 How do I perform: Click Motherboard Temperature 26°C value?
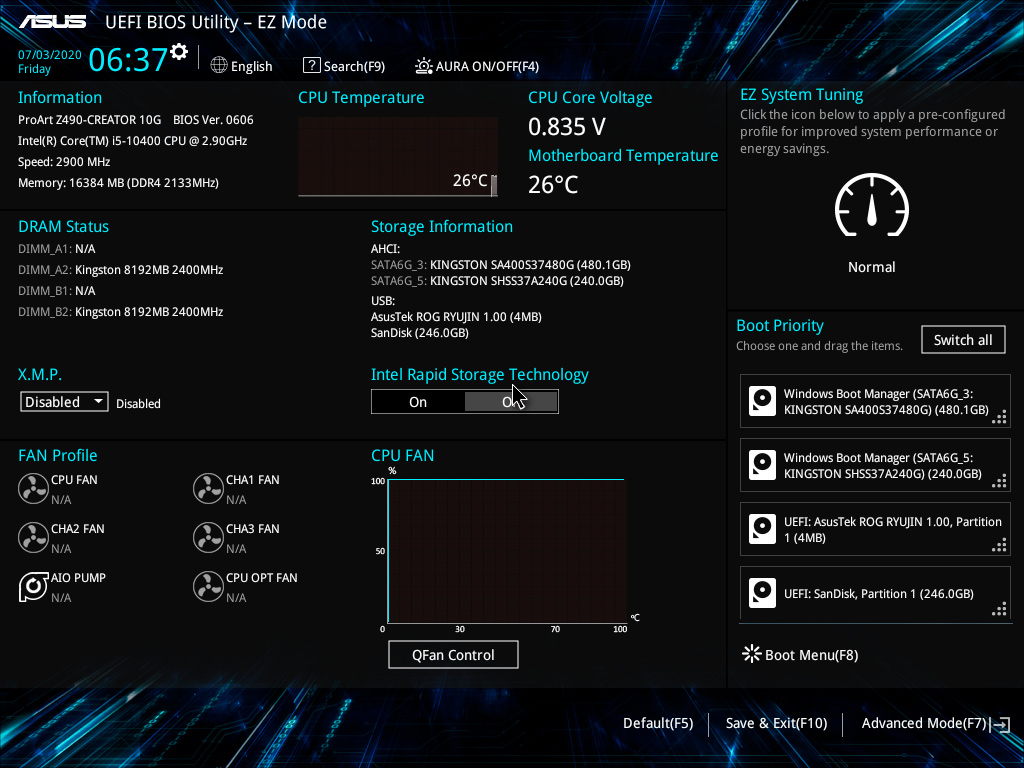[x=553, y=185]
